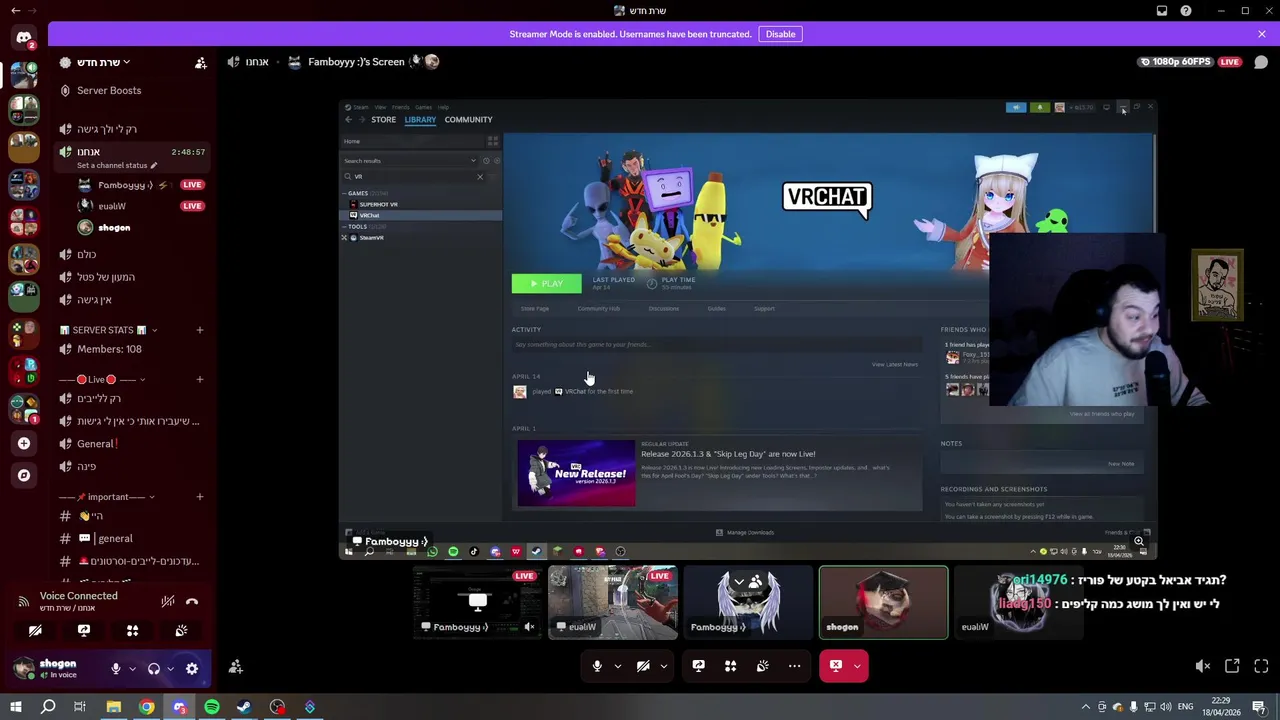
Task: Open output device options in user panel
Action: click(170, 668)
